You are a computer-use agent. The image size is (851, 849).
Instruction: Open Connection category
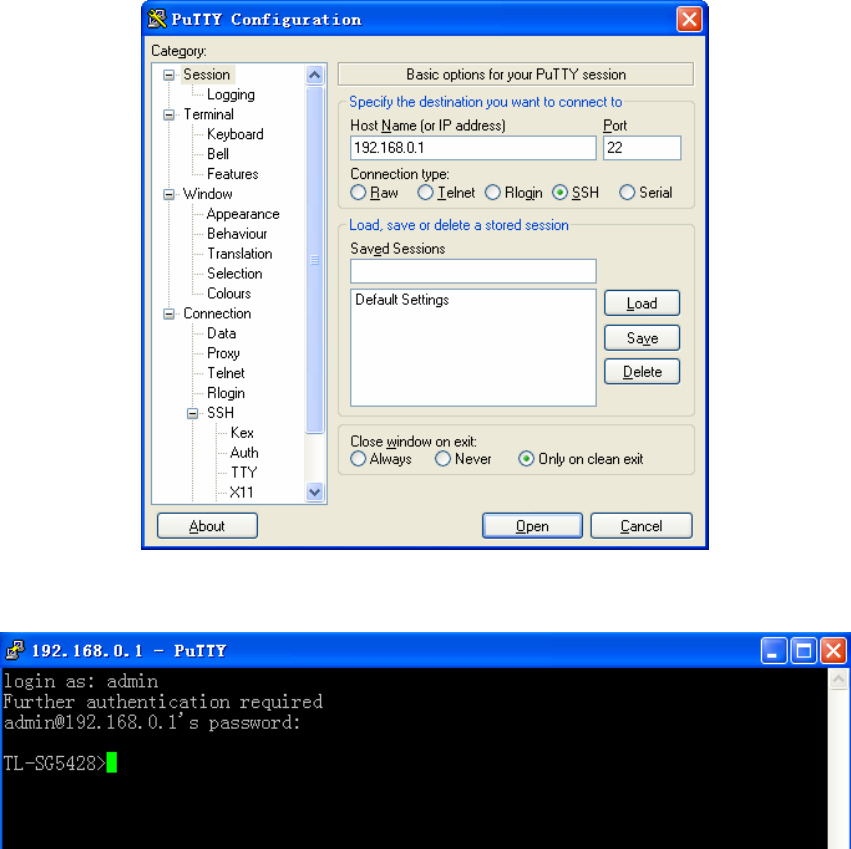point(217,313)
